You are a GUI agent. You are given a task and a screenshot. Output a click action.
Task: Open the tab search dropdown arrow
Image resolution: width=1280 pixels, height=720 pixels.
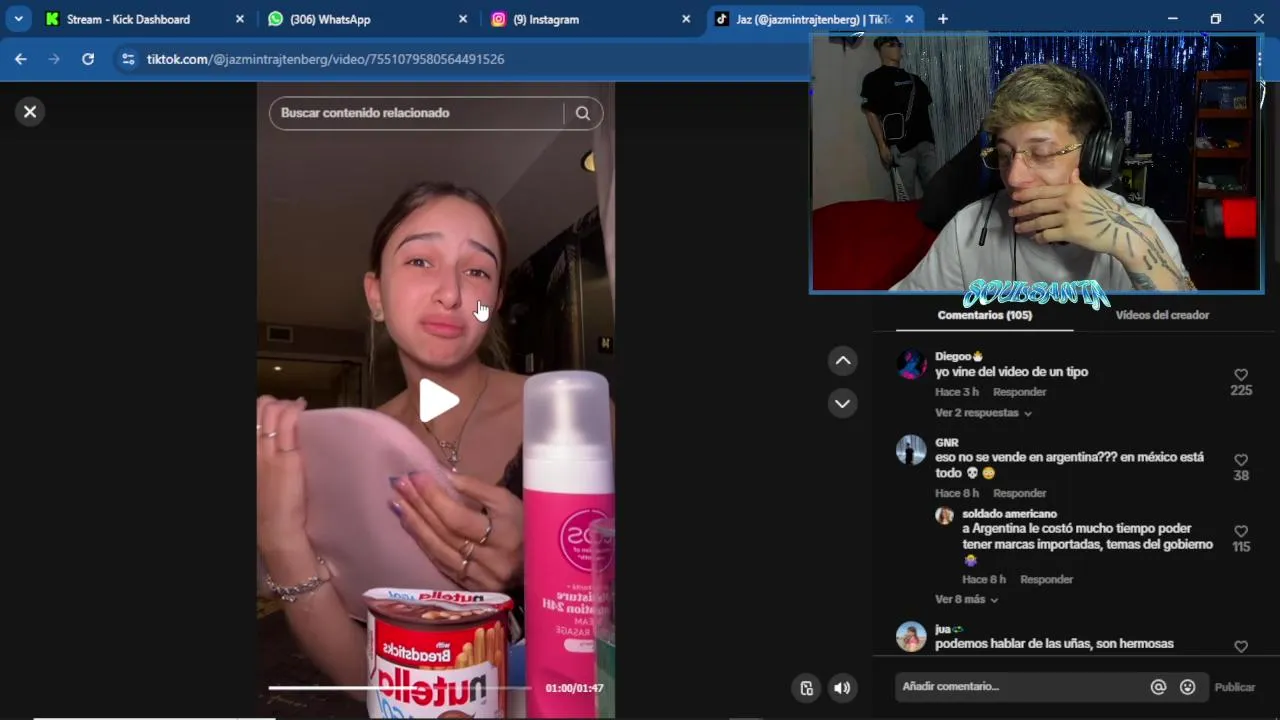pyautogui.click(x=18, y=19)
